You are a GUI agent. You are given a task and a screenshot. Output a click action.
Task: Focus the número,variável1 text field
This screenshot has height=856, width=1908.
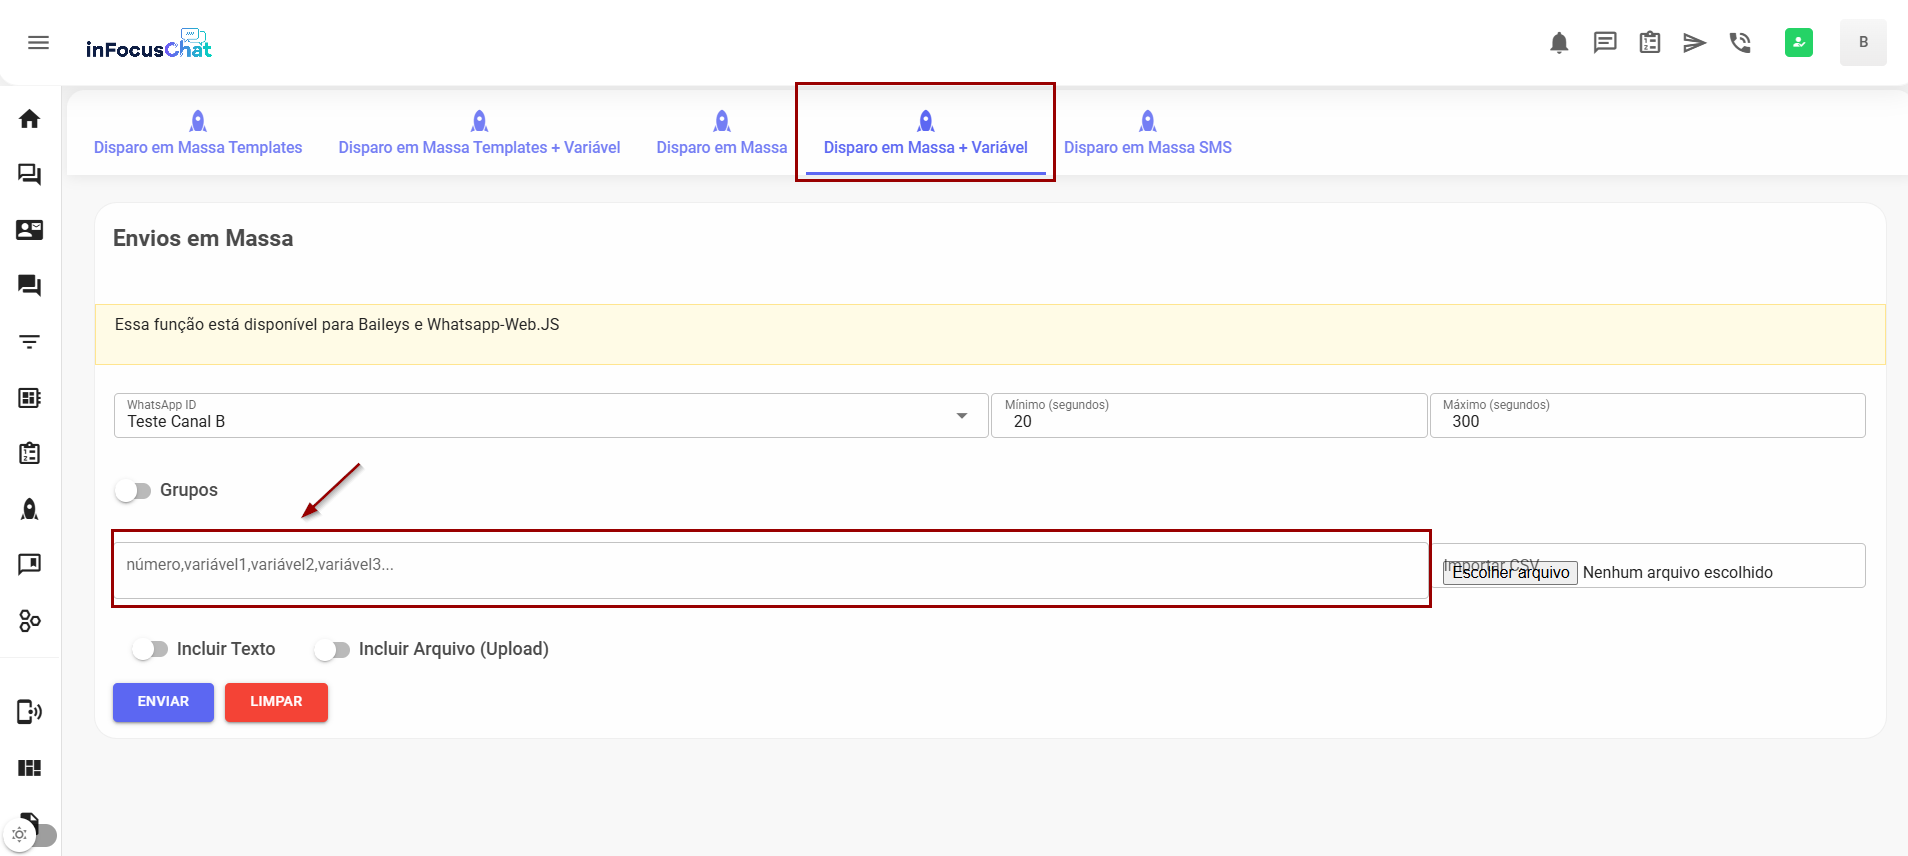pyautogui.click(x=770, y=567)
